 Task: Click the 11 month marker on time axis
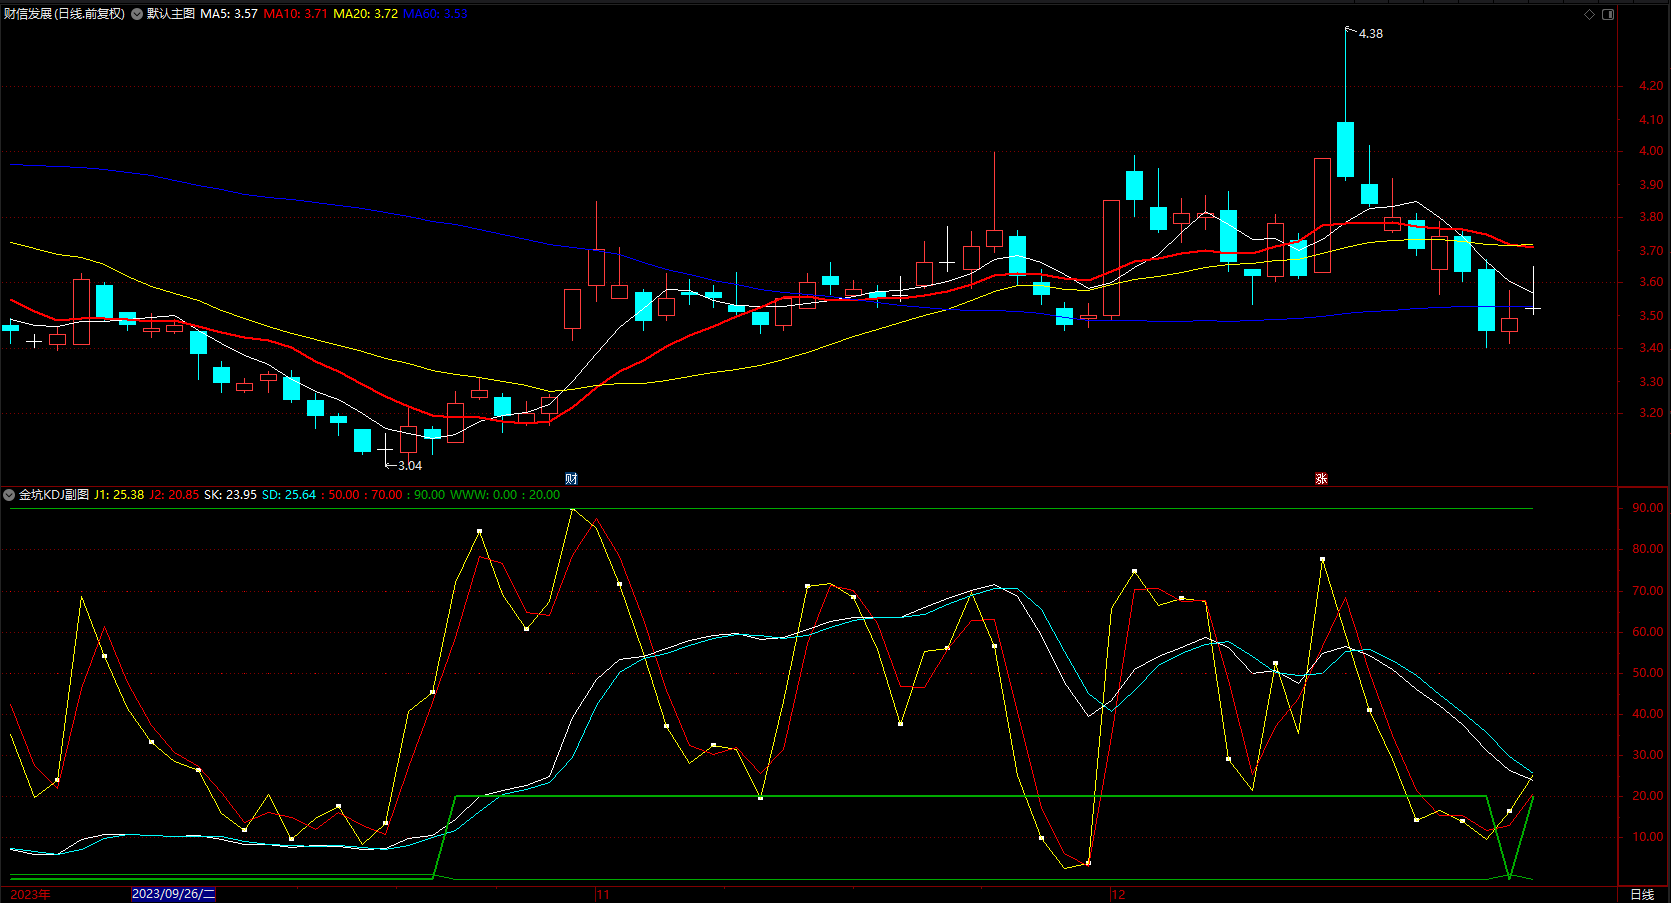tap(603, 895)
